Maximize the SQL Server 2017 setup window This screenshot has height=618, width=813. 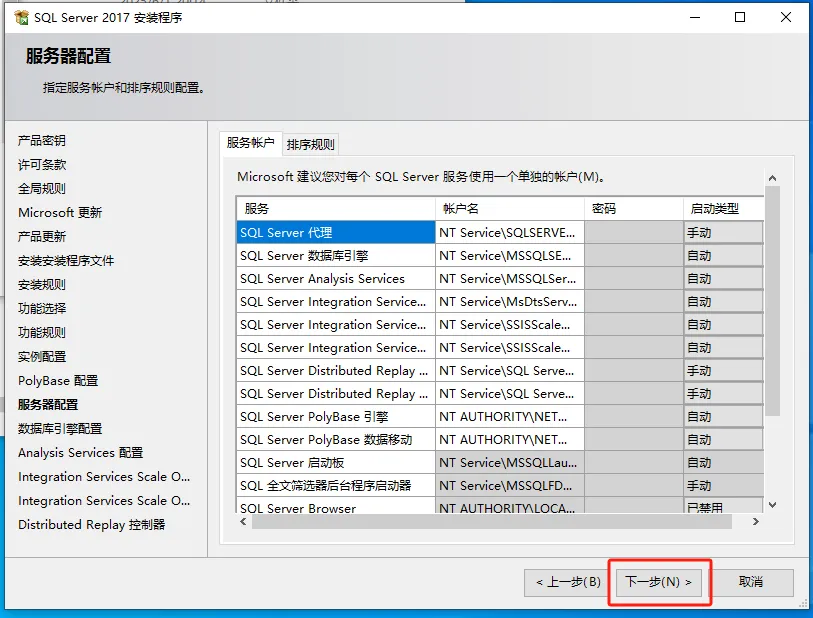(x=740, y=17)
